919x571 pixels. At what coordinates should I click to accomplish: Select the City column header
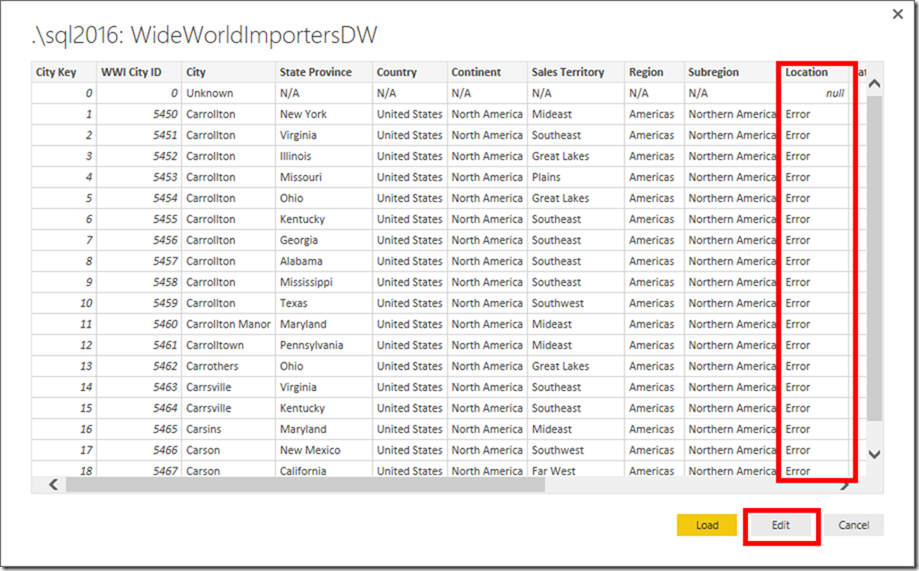228,72
